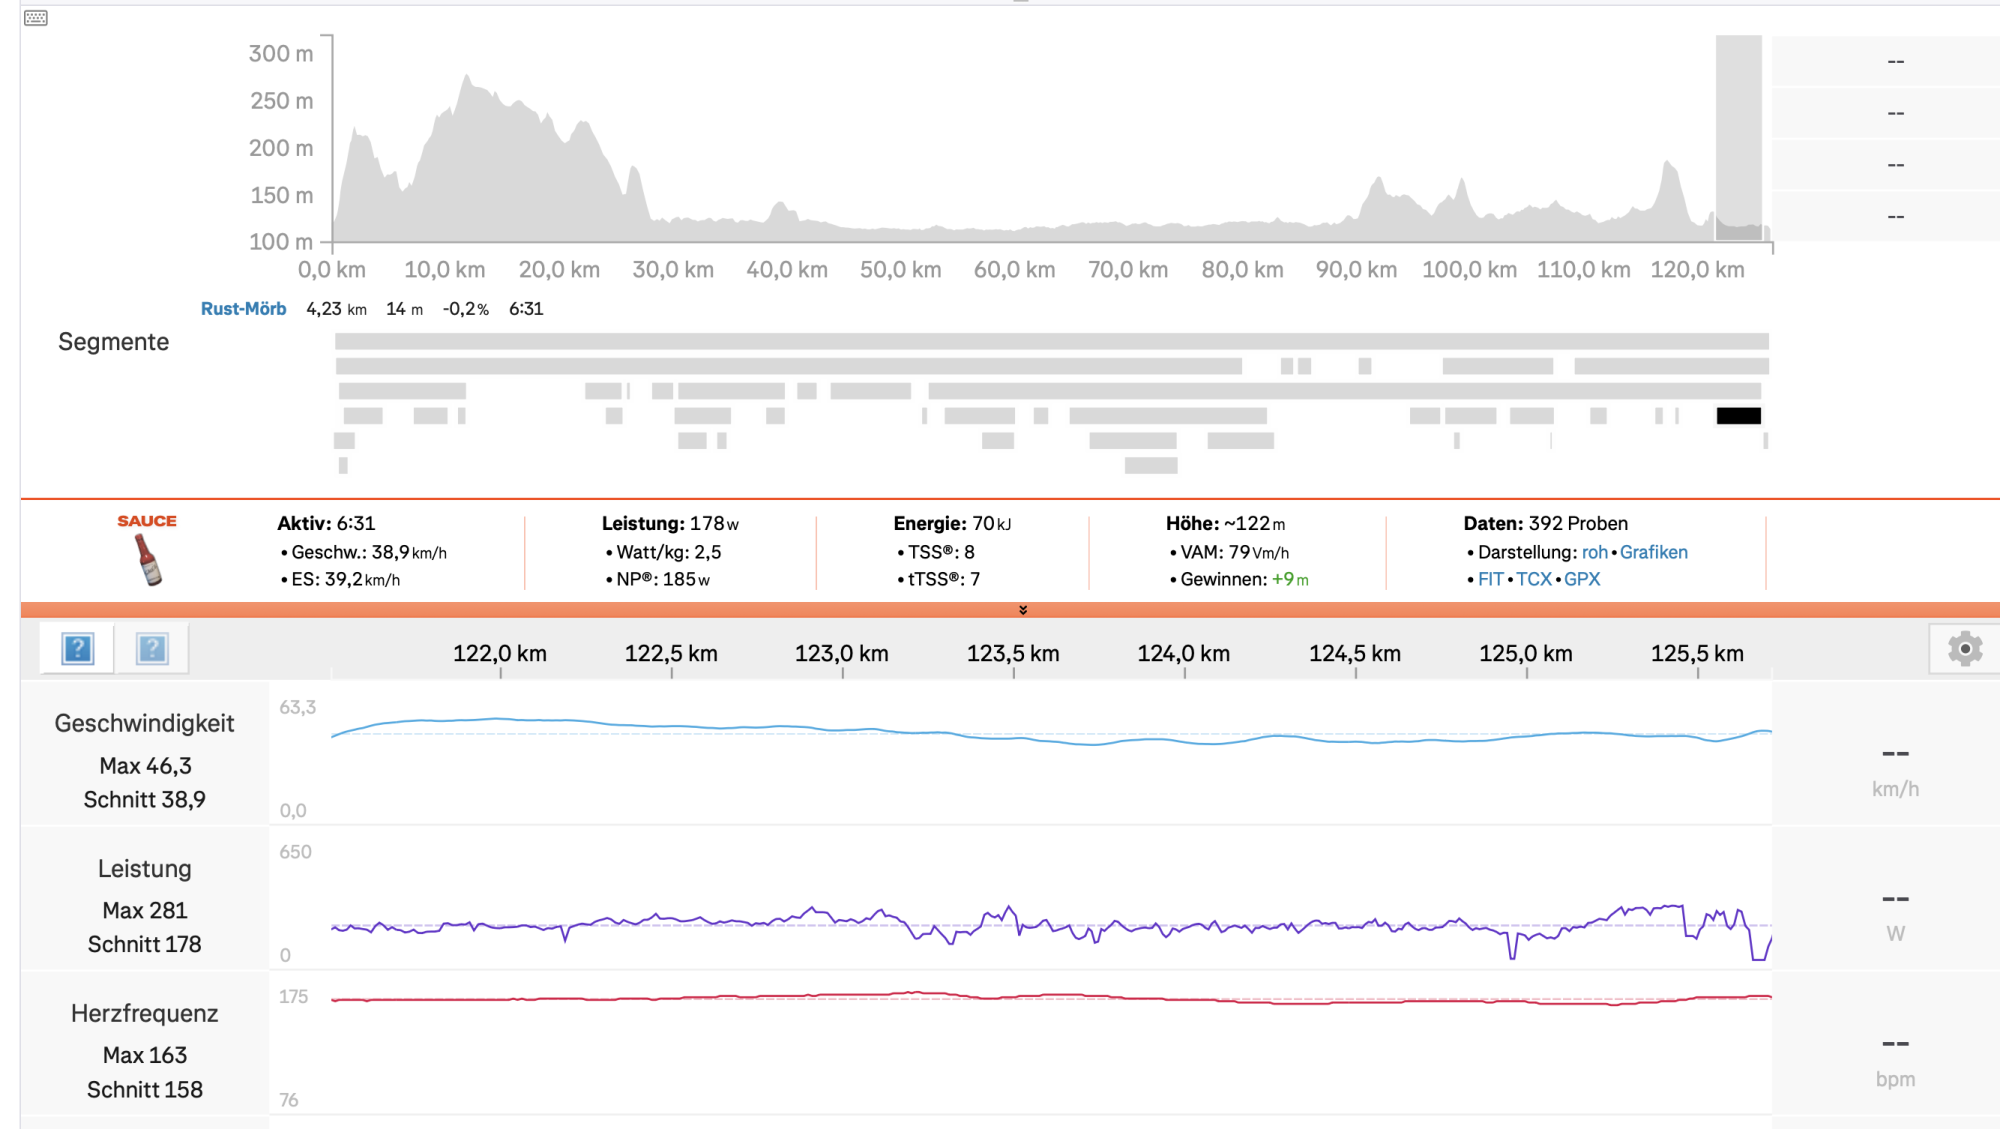Click the keyboard icon at top left
The width and height of the screenshot is (2000, 1129).
pos(36,18)
